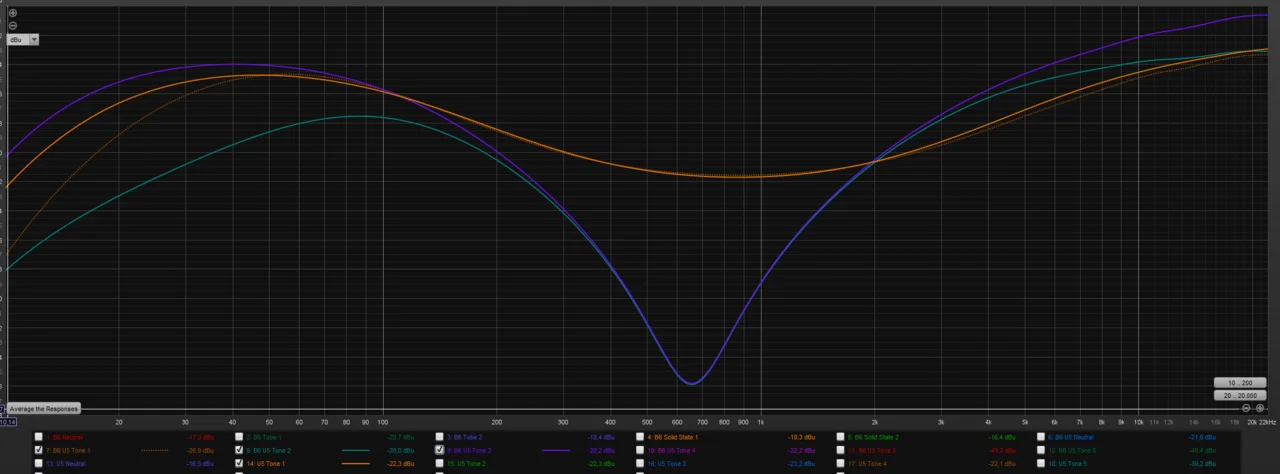Click the 10,14 frequency axis field
This screenshot has width=1280, height=474.
(8, 421)
